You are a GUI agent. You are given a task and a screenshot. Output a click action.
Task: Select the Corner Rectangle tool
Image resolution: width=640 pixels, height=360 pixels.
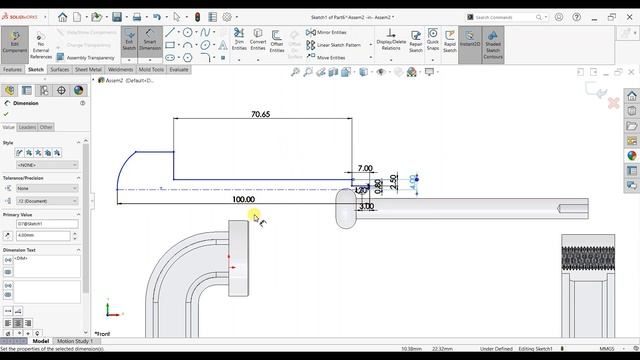coord(170,45)
